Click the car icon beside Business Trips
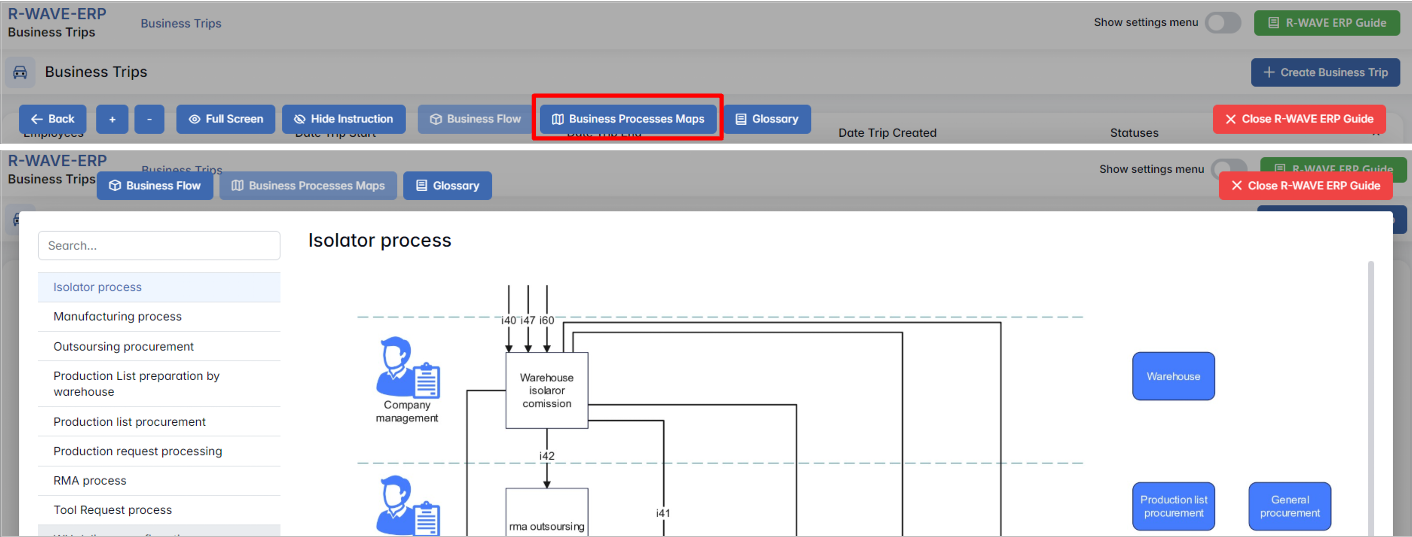 pos(20,72)
